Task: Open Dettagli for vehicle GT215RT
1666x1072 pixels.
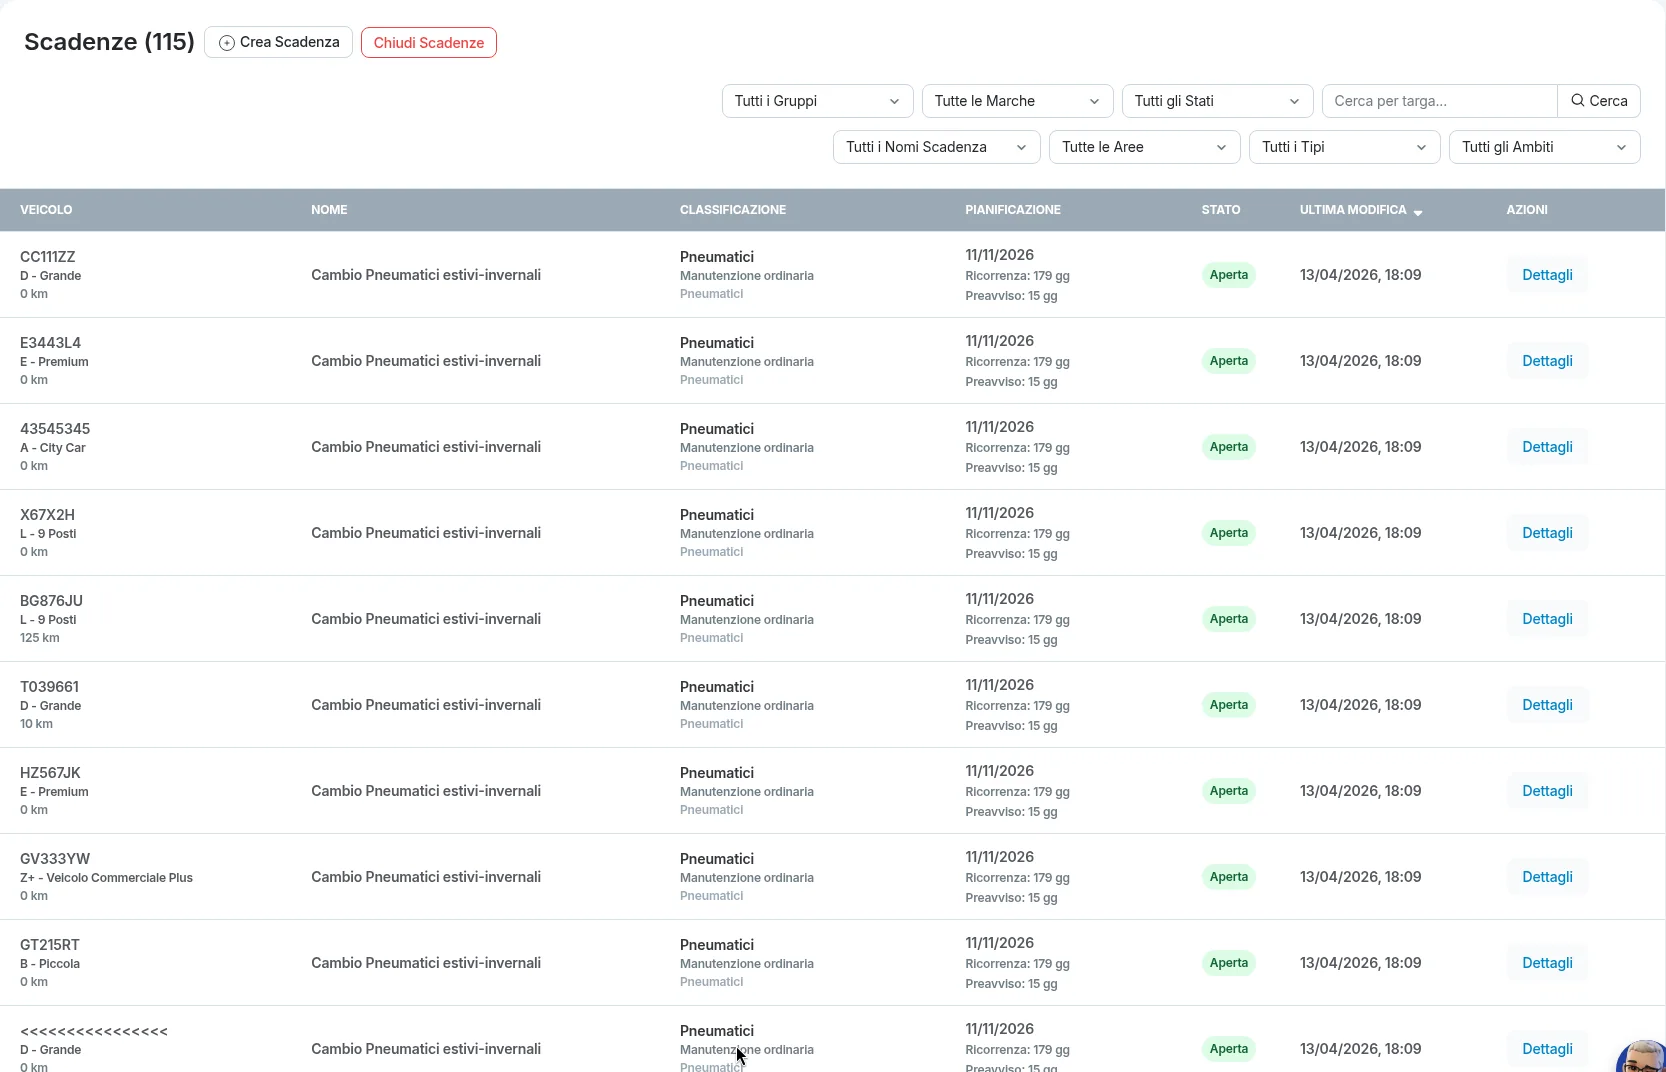Action: pos(1547,963)
